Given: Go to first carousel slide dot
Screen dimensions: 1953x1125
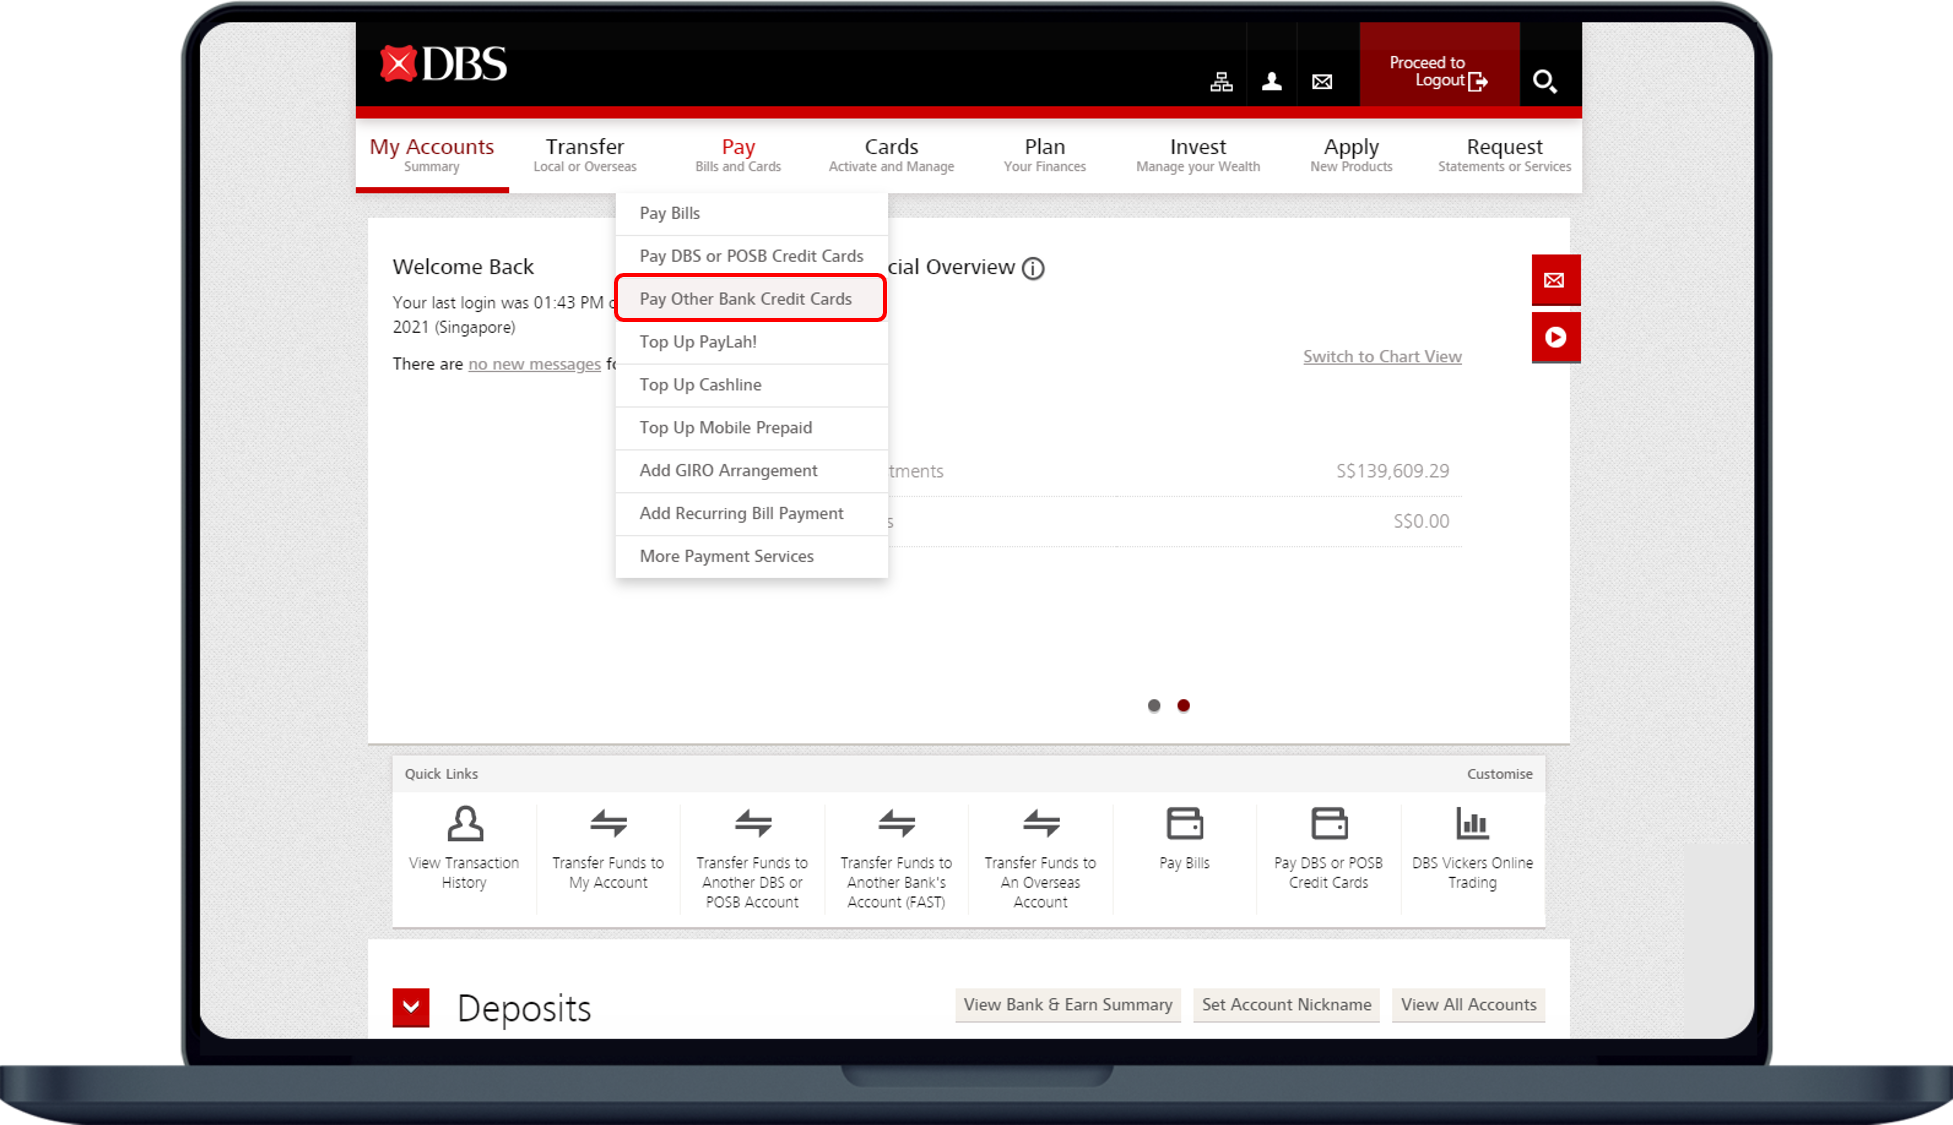Looking at the screenshot, I should click(1154, 706).
